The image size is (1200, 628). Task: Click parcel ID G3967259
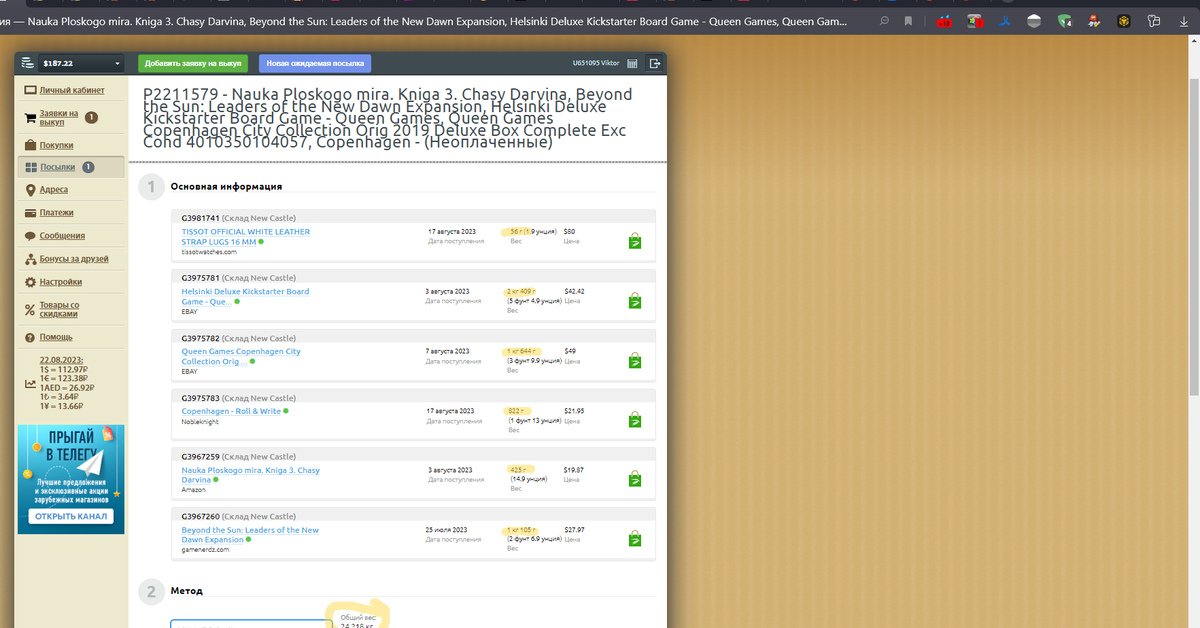(200, 457)
